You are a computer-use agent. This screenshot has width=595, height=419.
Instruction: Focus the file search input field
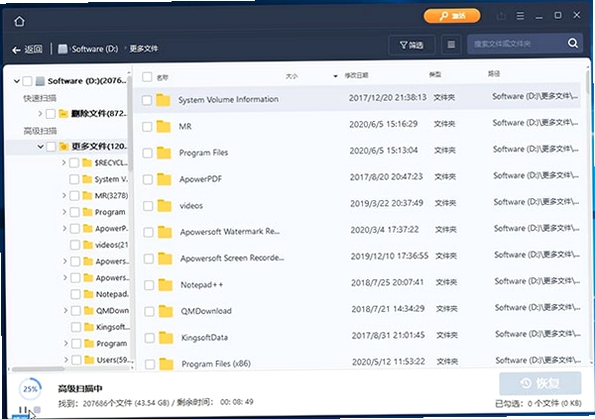pos(517,44)
